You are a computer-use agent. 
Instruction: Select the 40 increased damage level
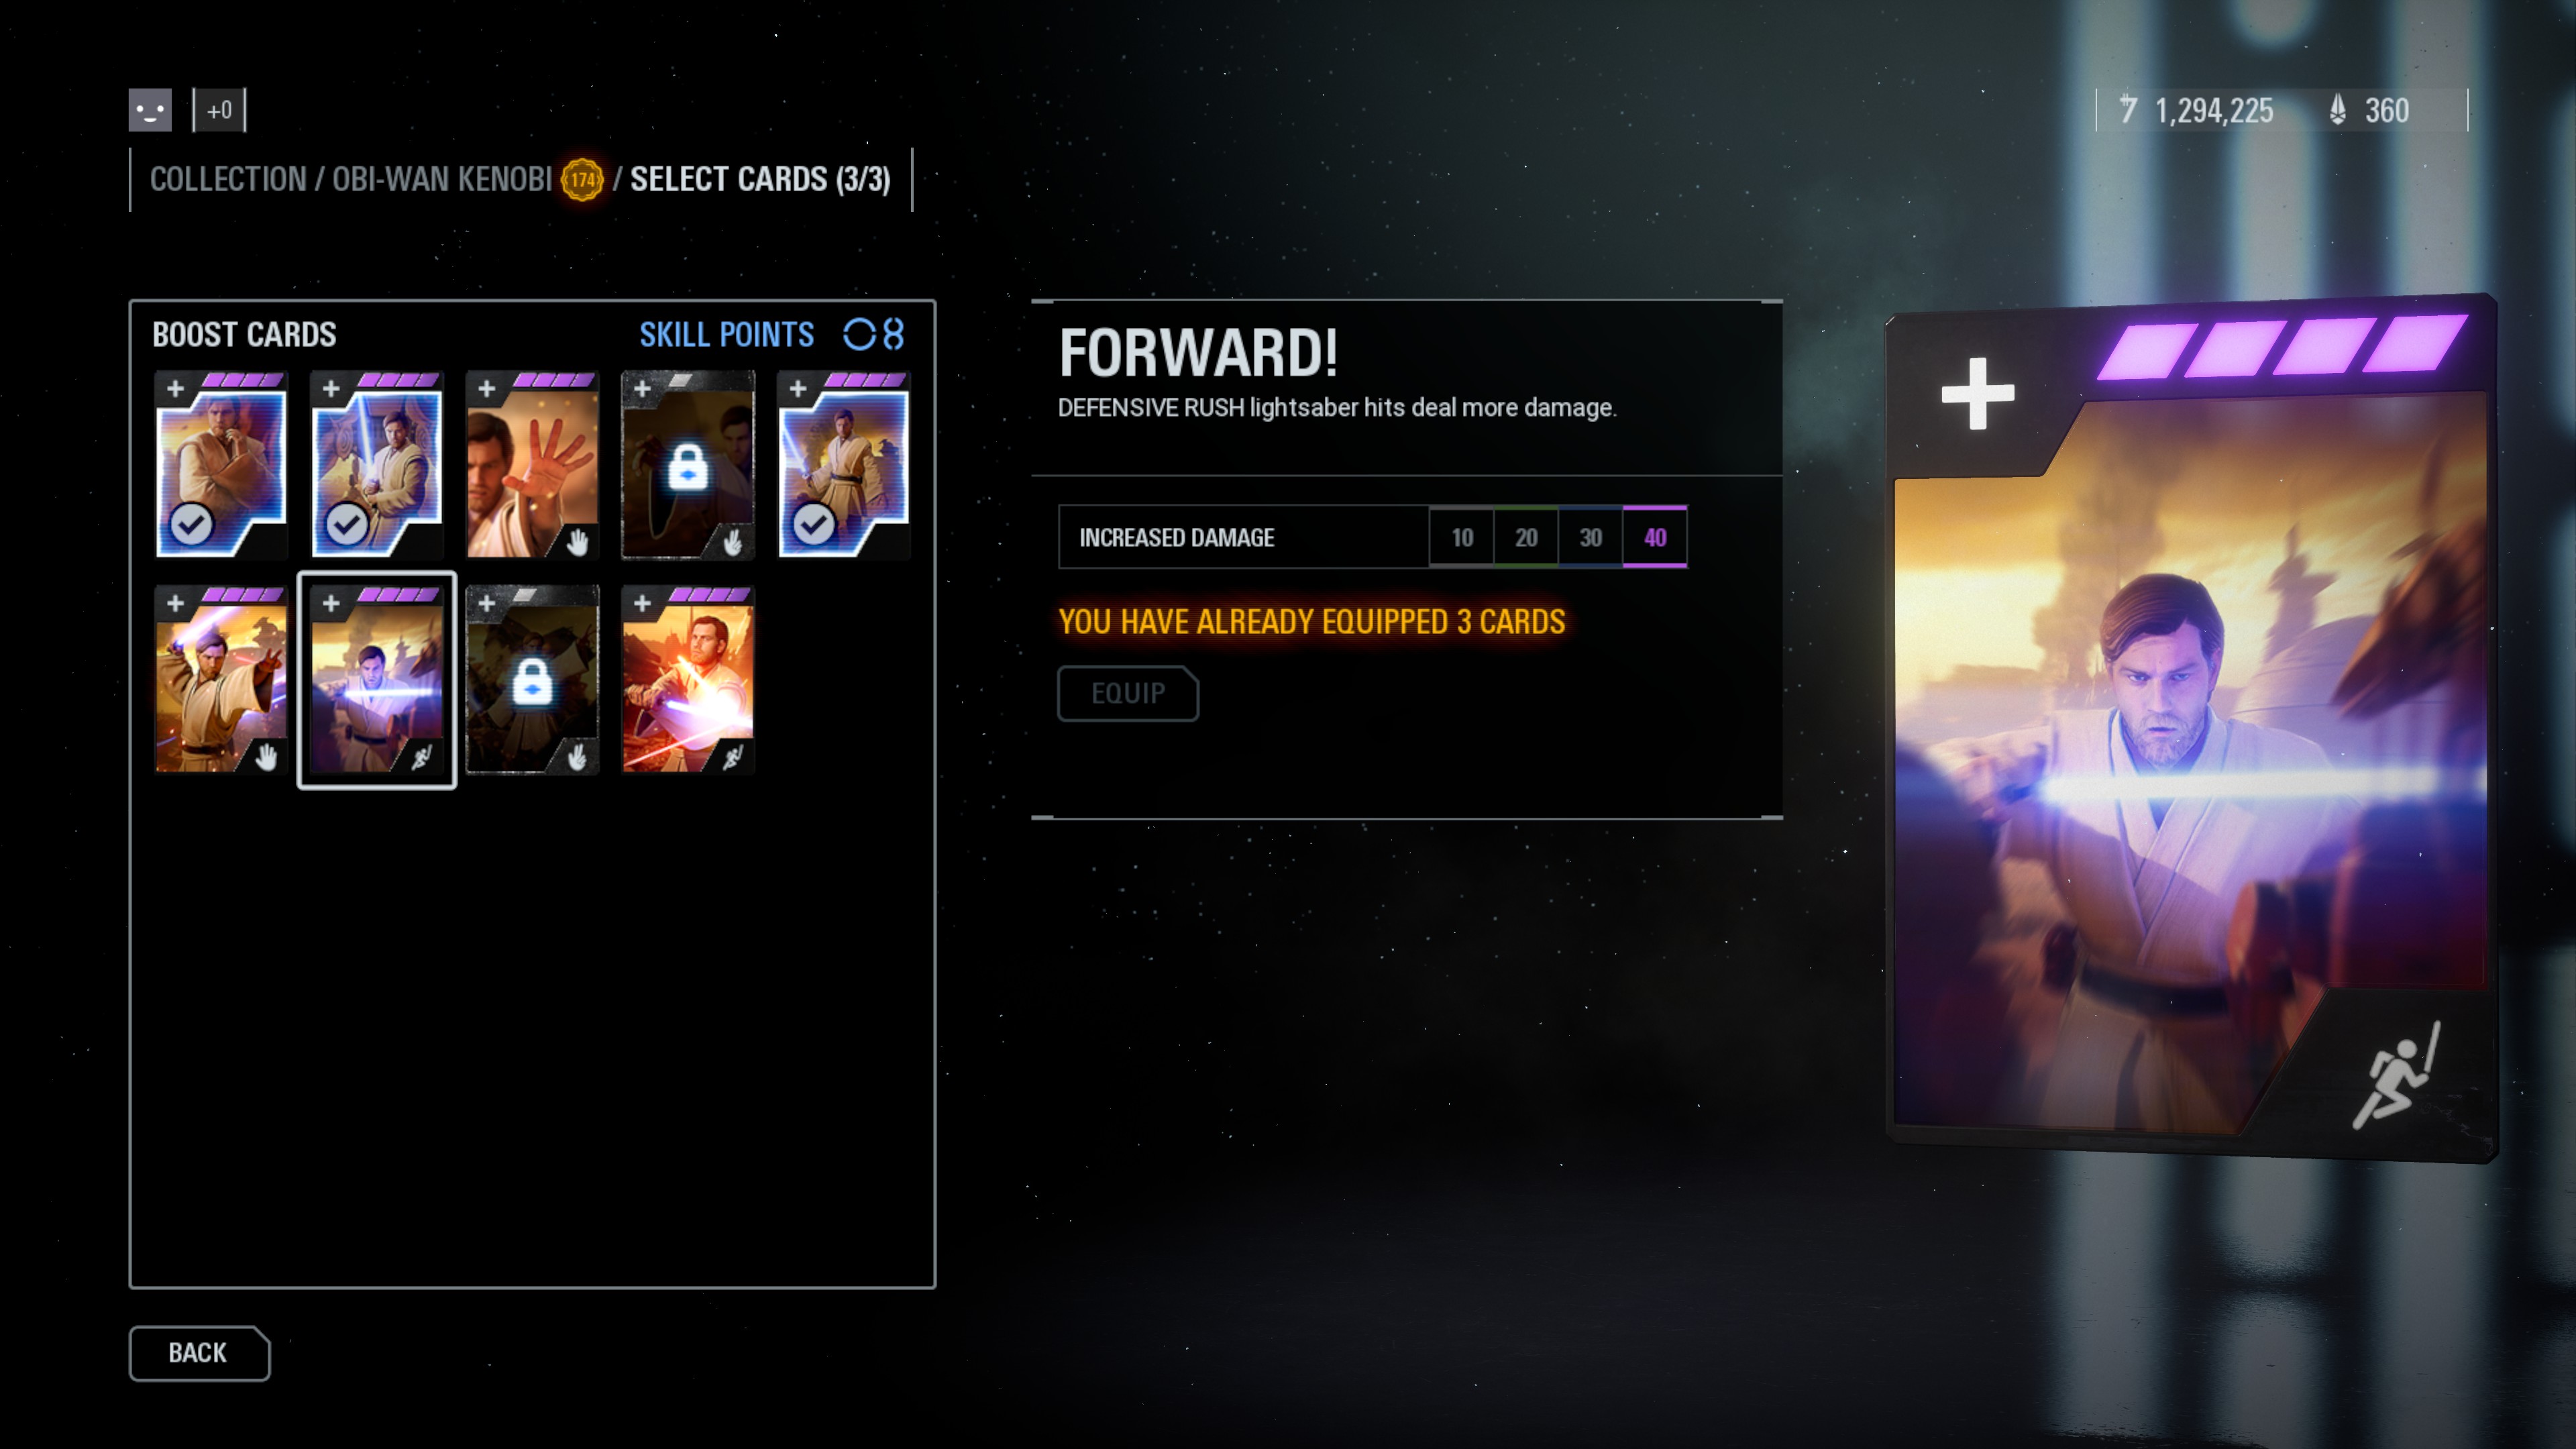point(1655,537)
